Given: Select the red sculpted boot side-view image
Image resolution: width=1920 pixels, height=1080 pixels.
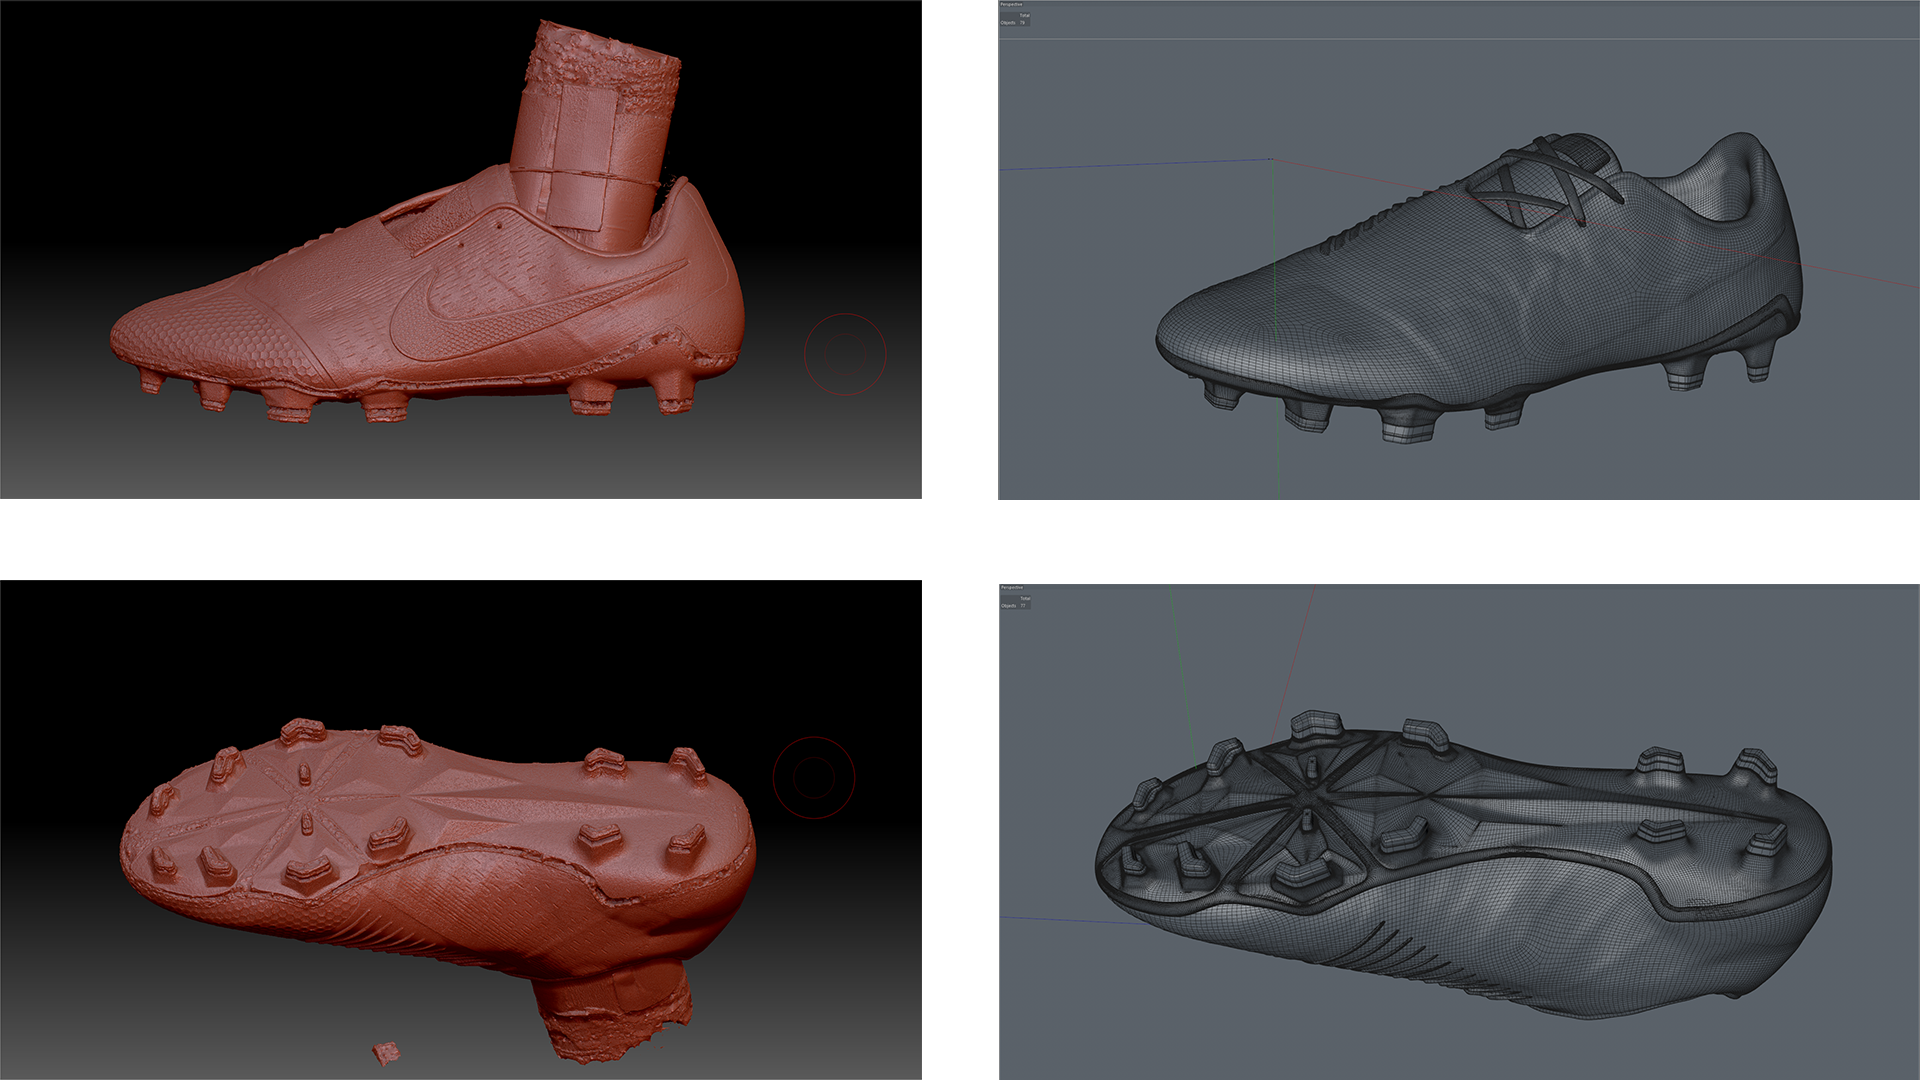Looking at the screenshot, I should pyautogui.click(x=461, y=249).
